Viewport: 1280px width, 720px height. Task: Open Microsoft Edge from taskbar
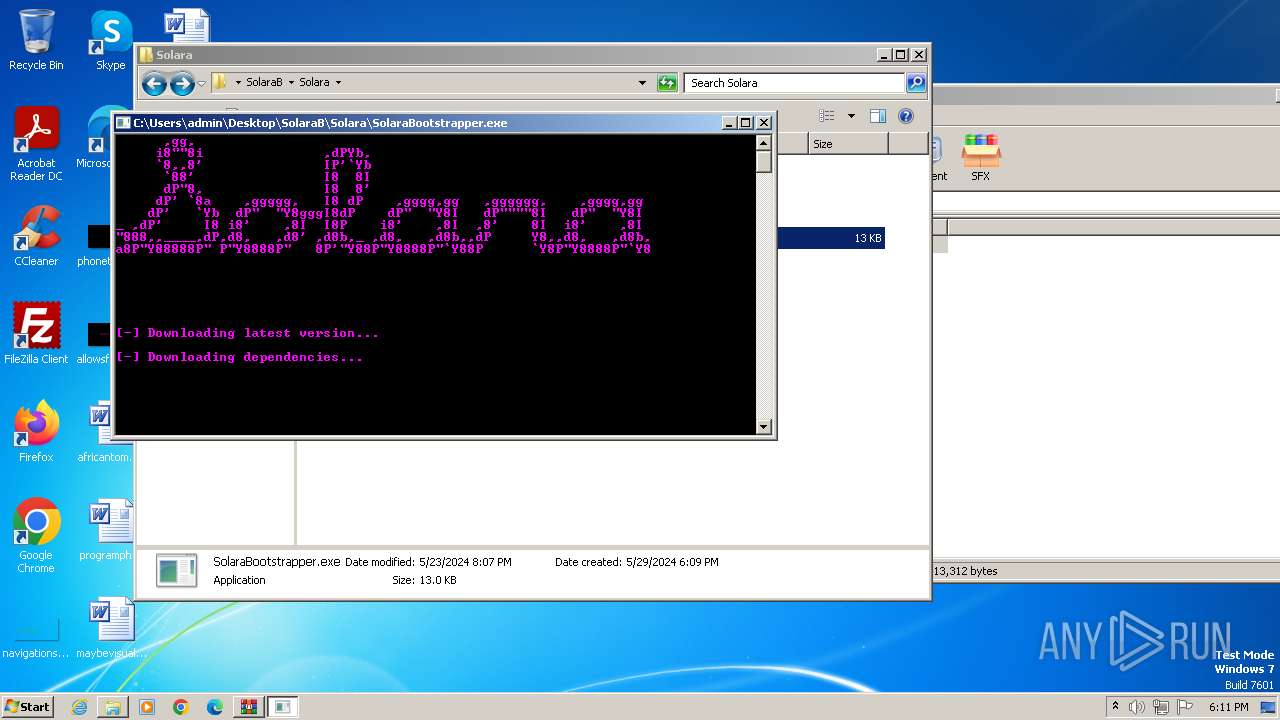click(x=215, y=707)
